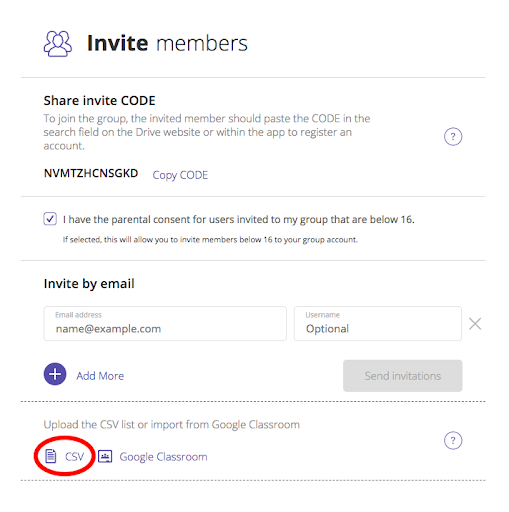The image size is (509, 512).
Task: Click the CSV document icon
Action: click(51, 456)
